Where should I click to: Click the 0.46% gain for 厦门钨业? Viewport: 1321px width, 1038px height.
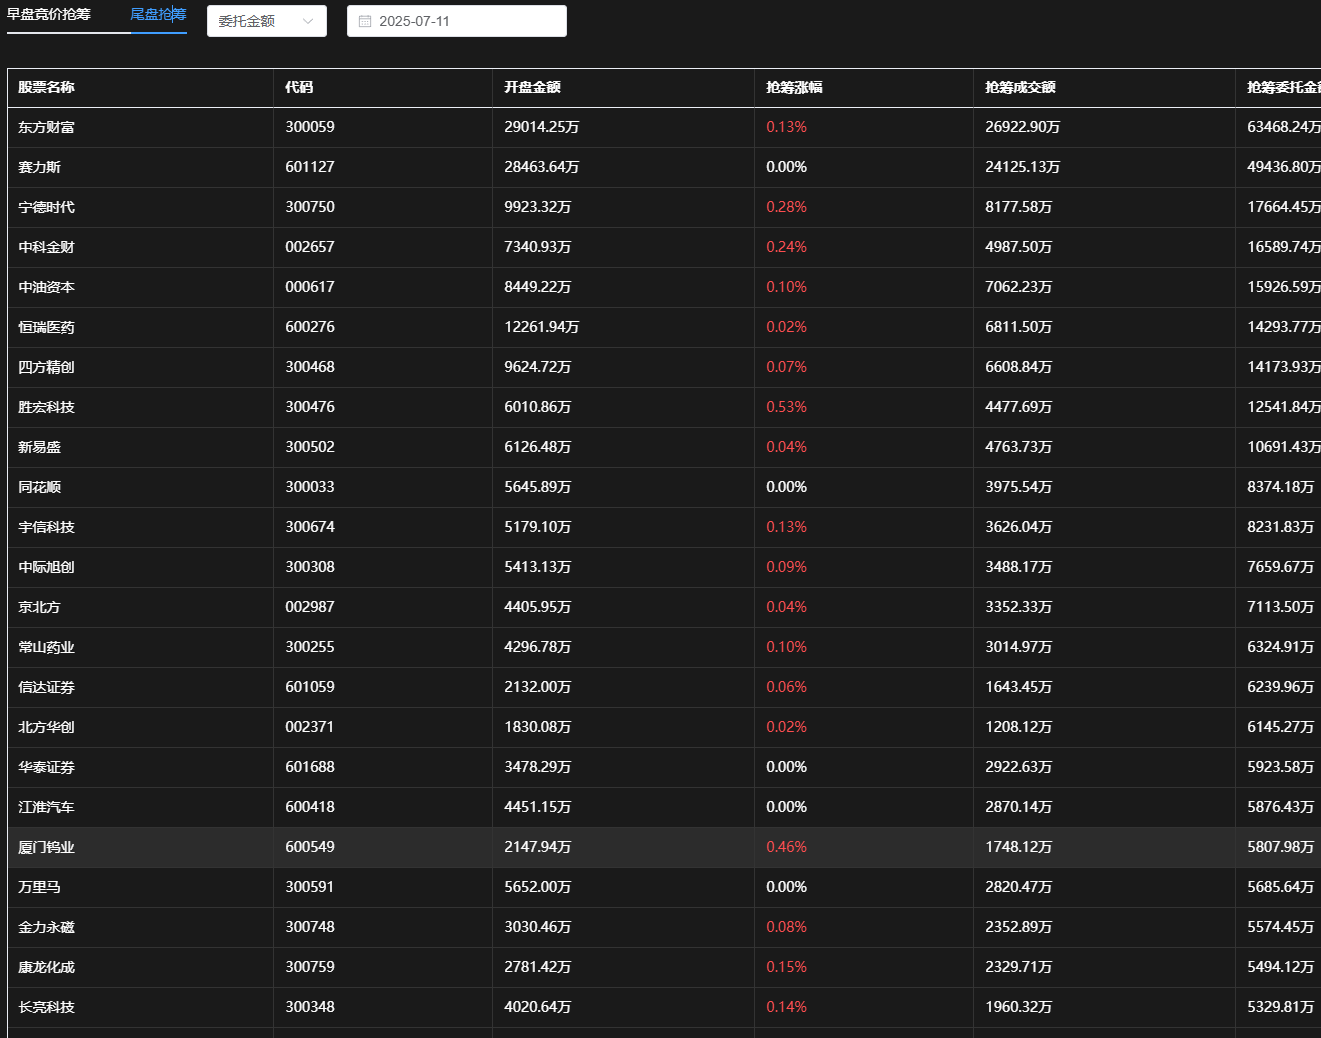[x=787, y=847]
